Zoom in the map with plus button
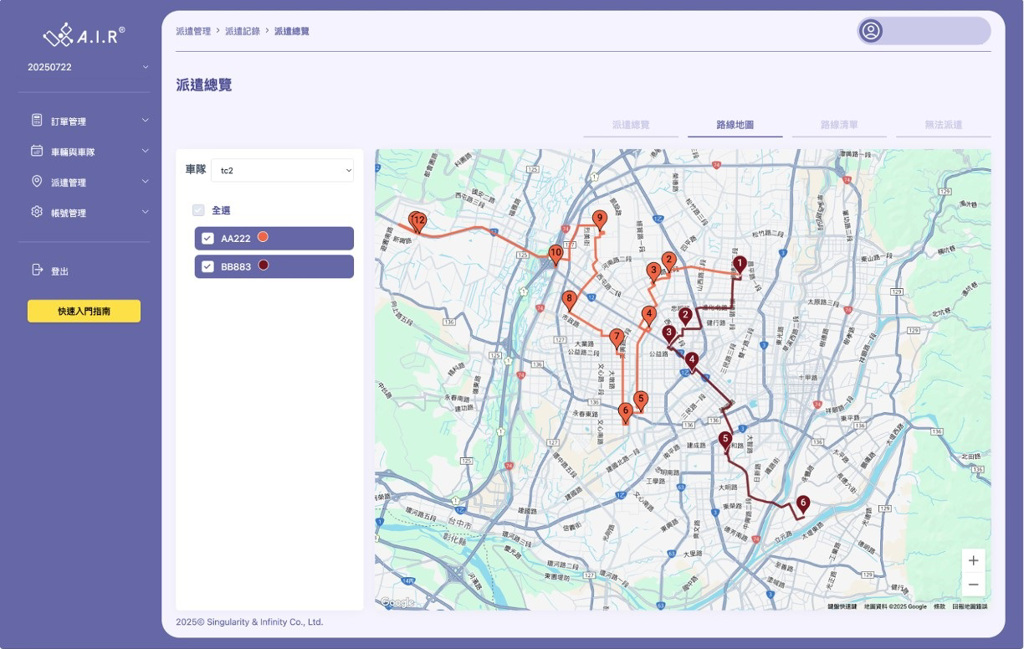The image size is (1024, 649). (x=973, y=560)
